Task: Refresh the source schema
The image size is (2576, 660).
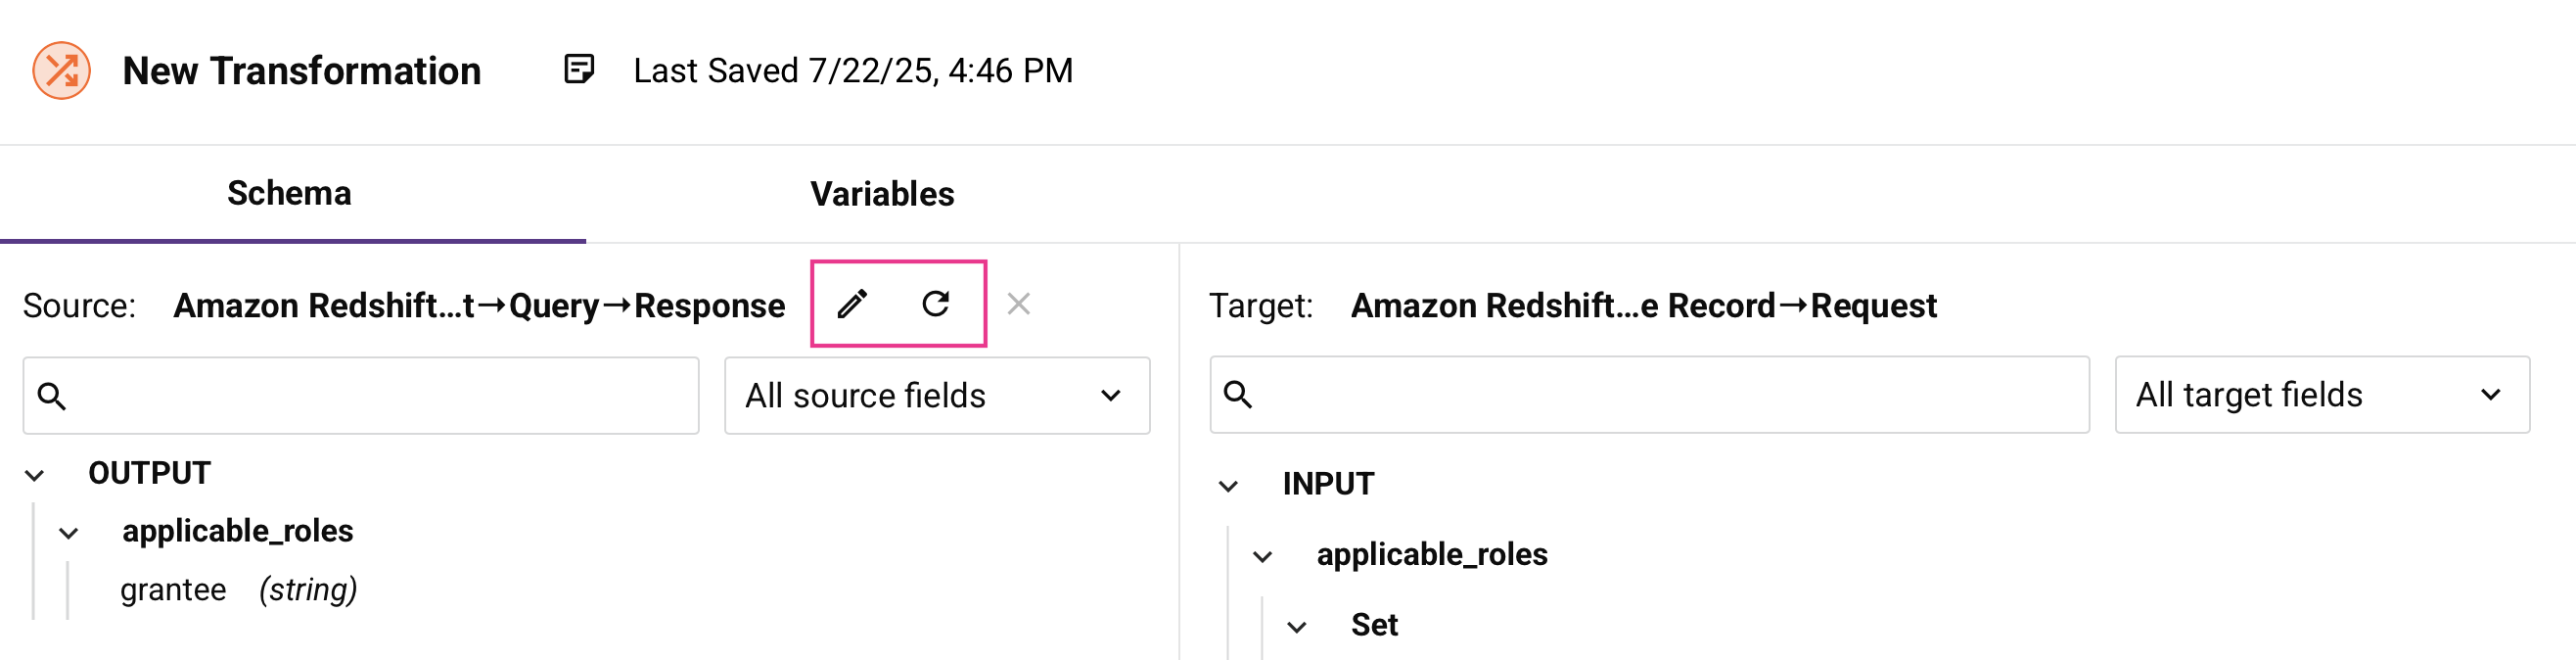Action: tap(936, 304)
